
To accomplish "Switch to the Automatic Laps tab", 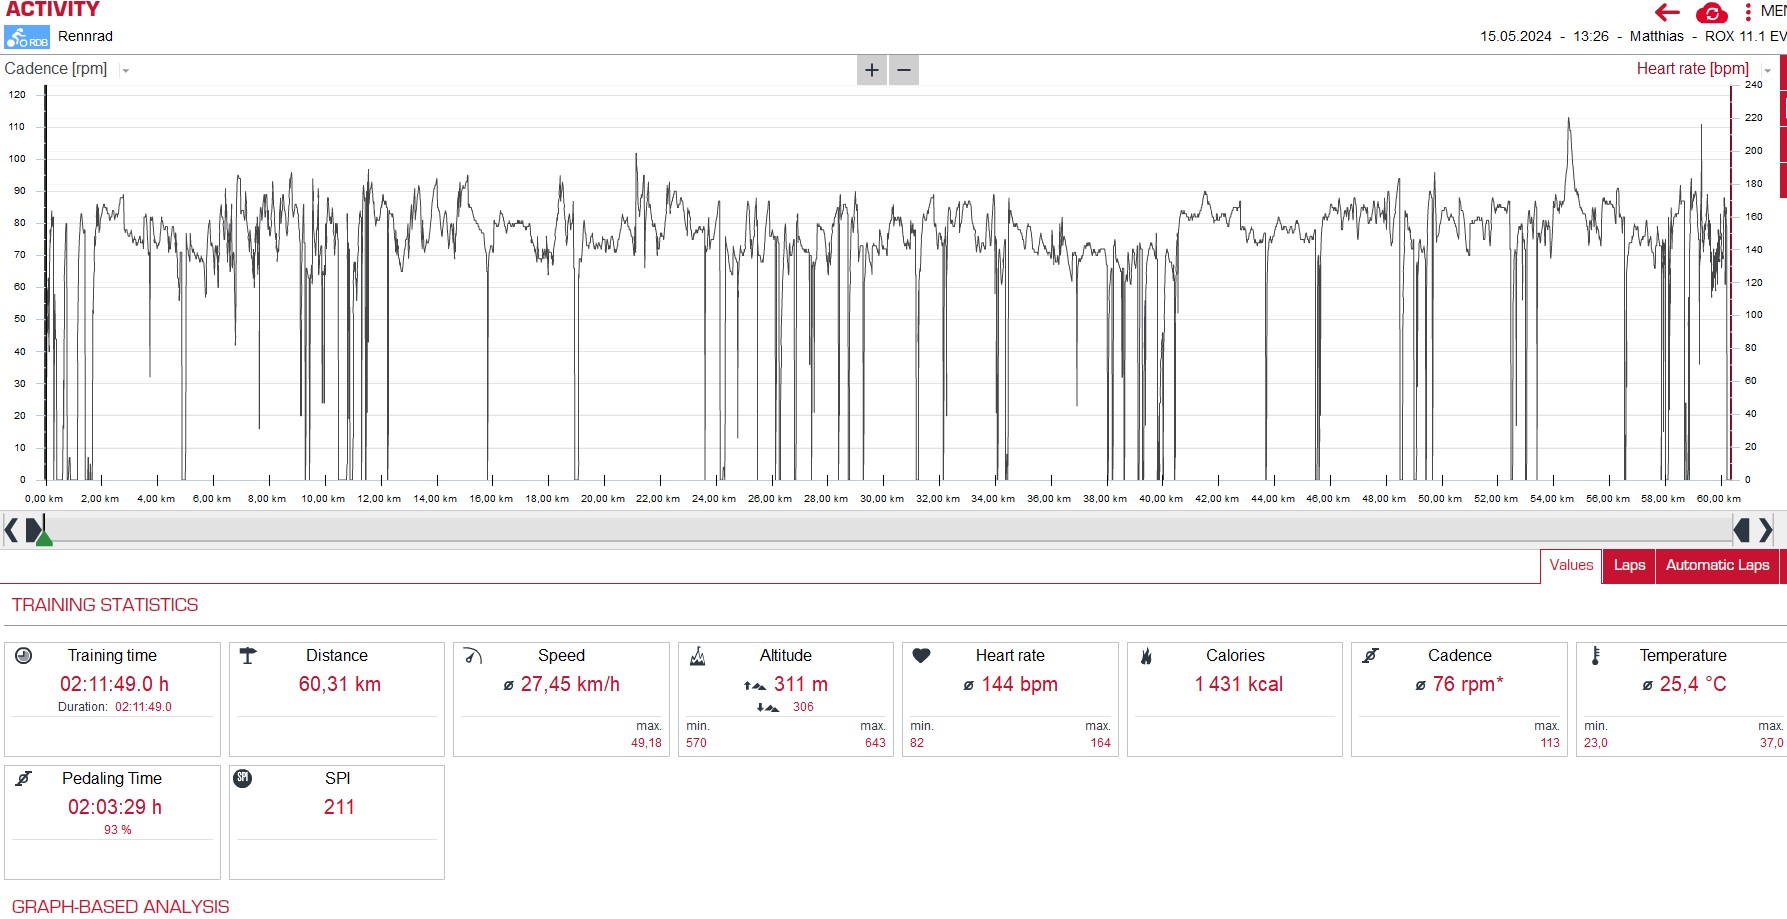I will click(x=1716, y=566).
